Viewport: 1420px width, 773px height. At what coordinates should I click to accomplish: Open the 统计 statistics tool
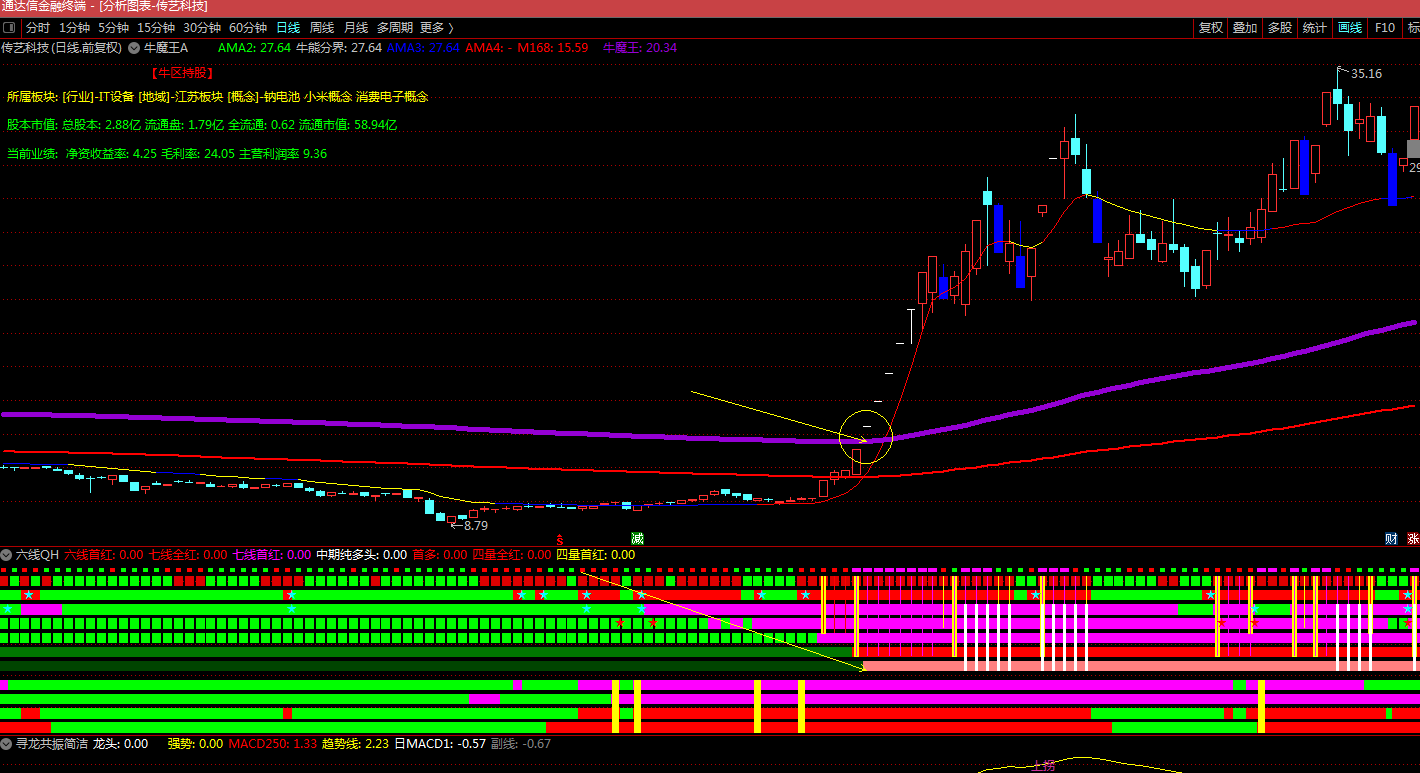(1315, 28)
